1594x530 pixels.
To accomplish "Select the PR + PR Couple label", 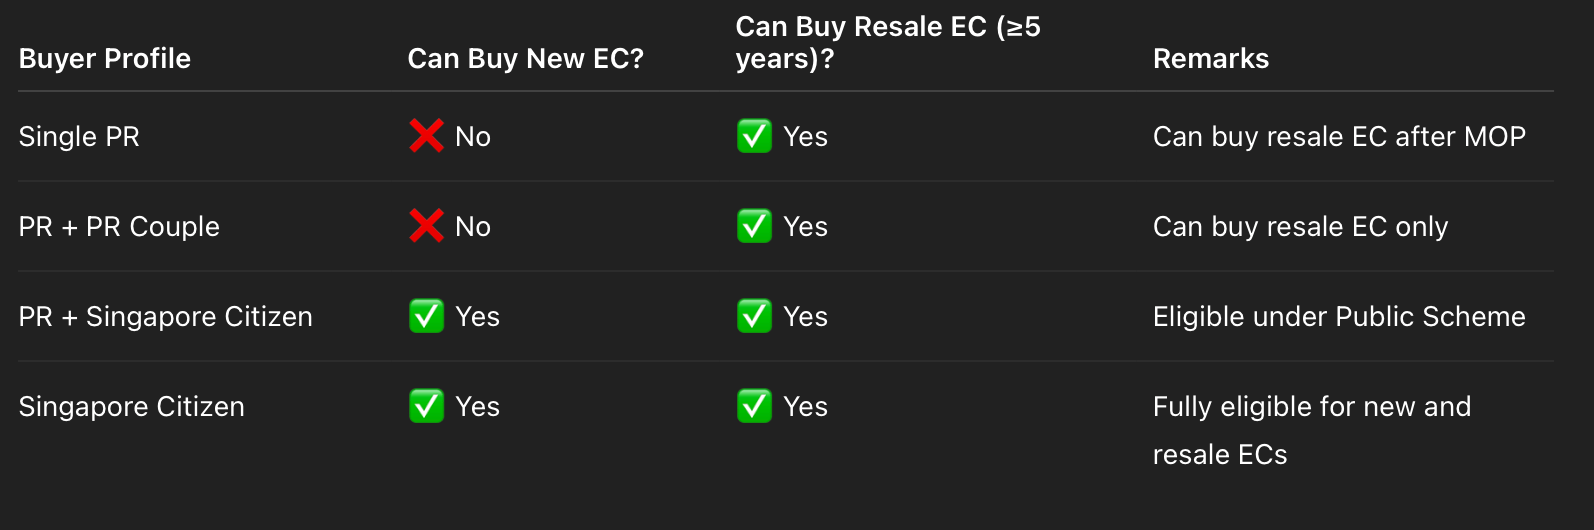I will click(119, 227).
